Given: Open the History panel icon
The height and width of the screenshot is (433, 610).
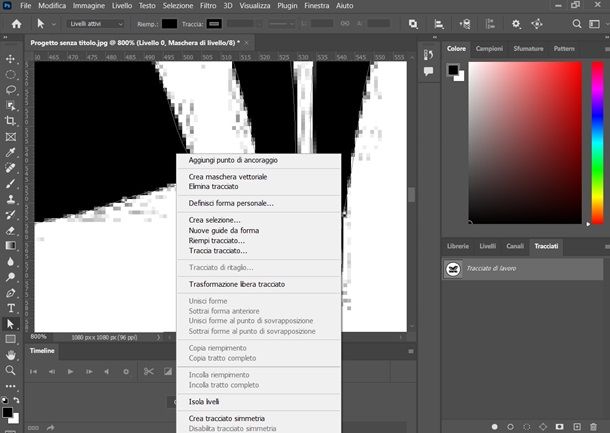Looking at the screenshot, I should pos(428,55).
